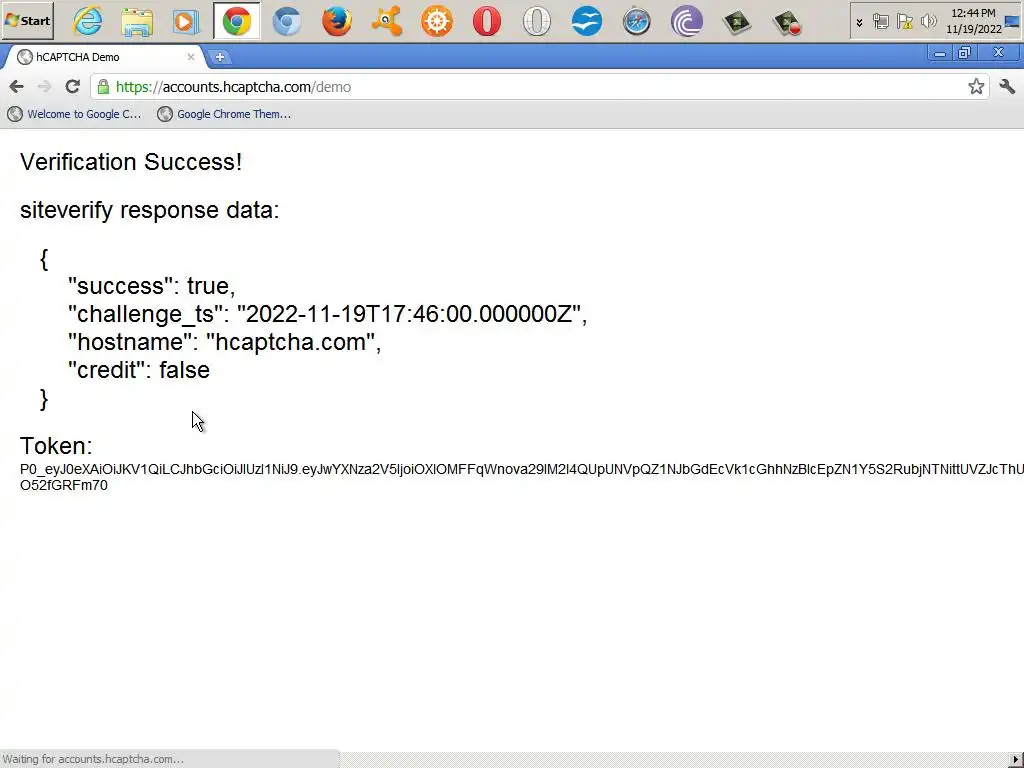Screen dimensions: 1024x768
Task: Open the blue seagull application icon
Action: point(586,22)
